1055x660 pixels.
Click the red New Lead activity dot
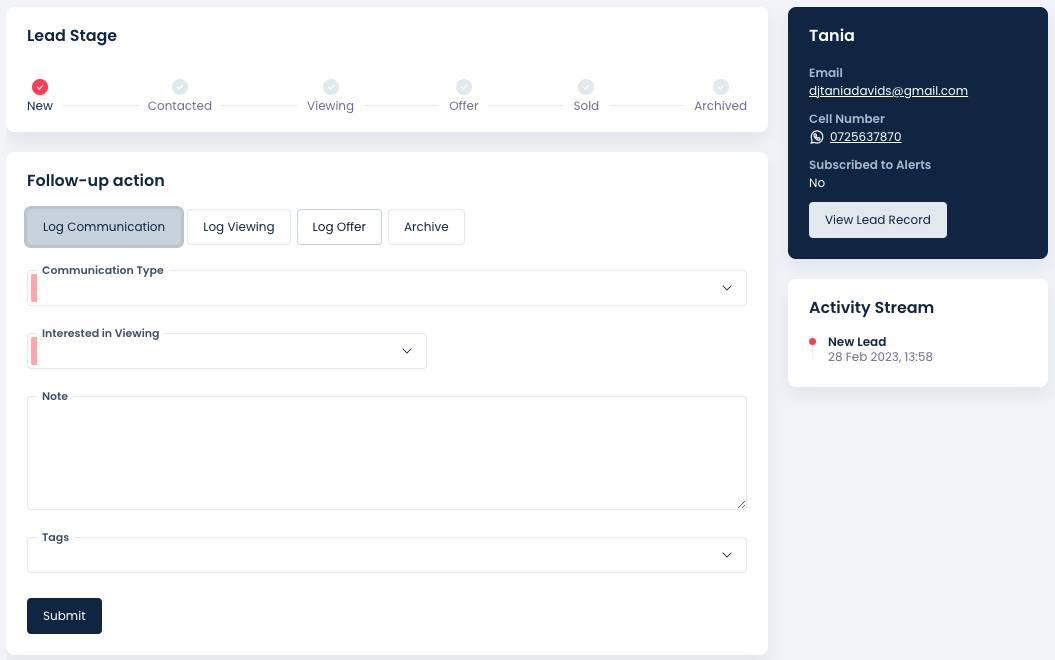[x=813, y=342]
